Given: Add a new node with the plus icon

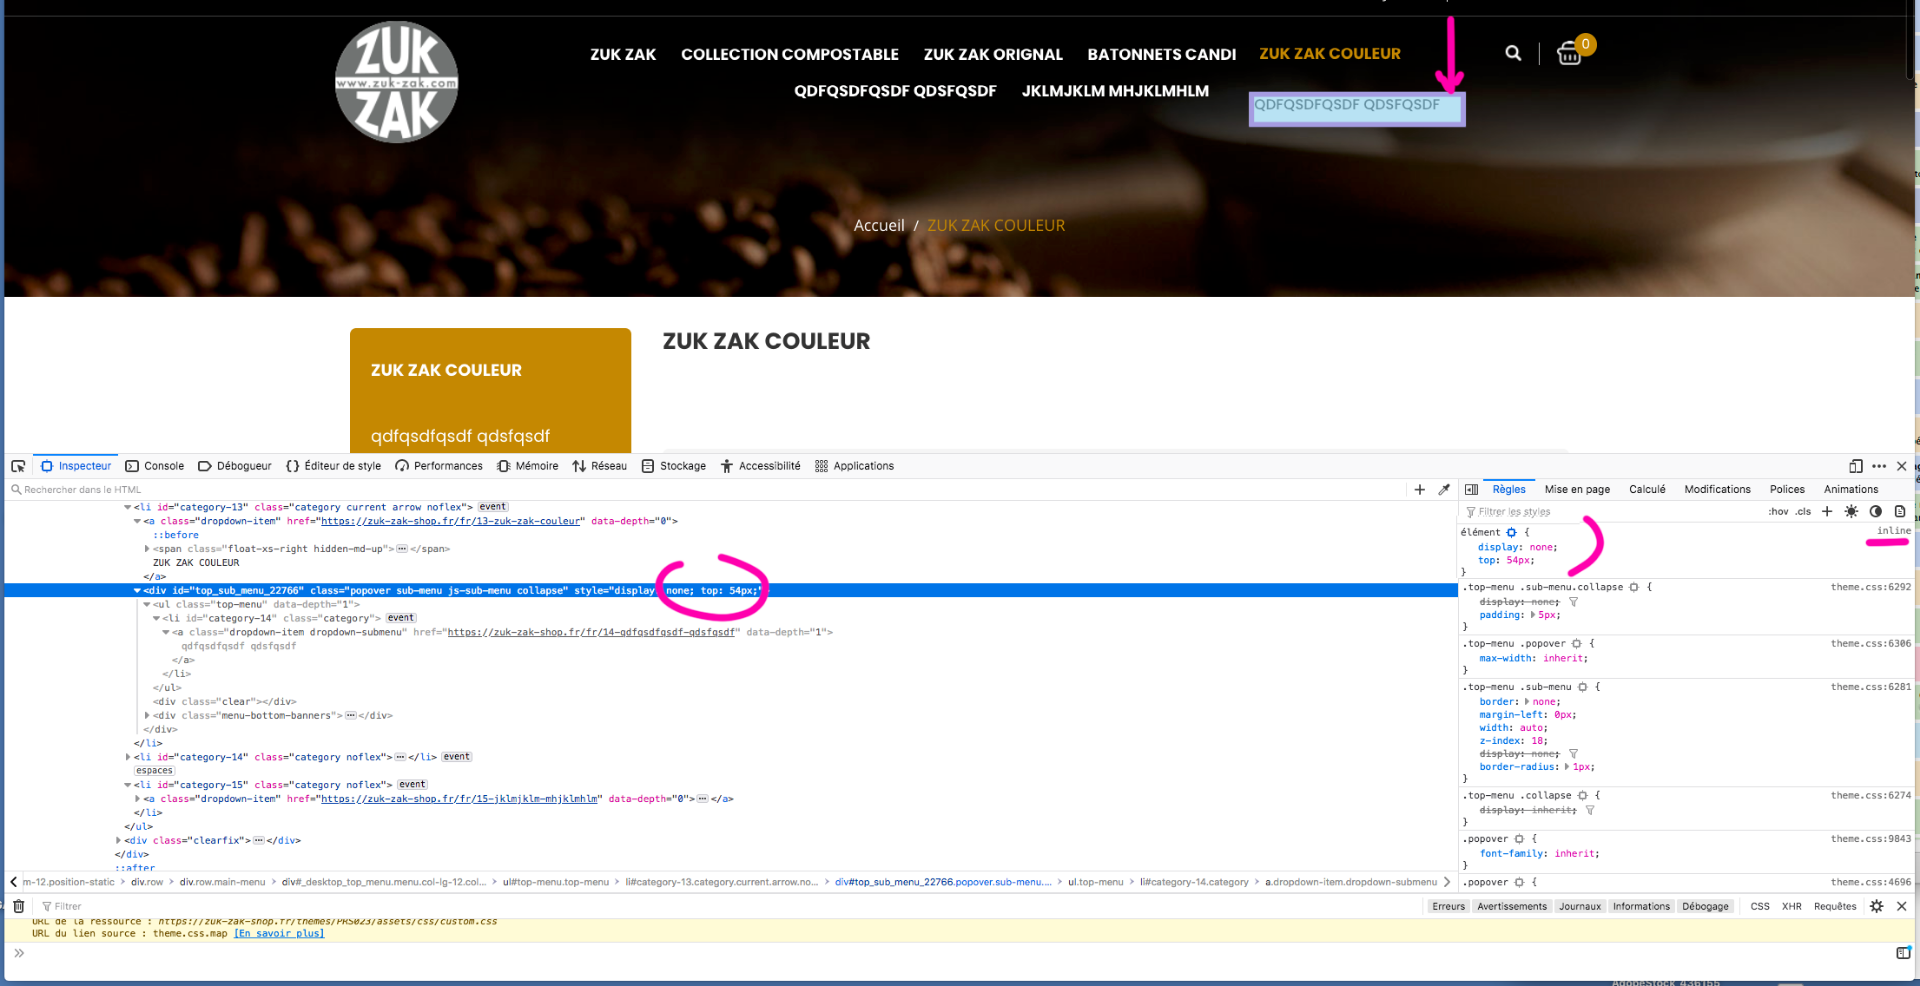Looking at the screenshot, I should pyautogui.click(x=1419, y=490).
